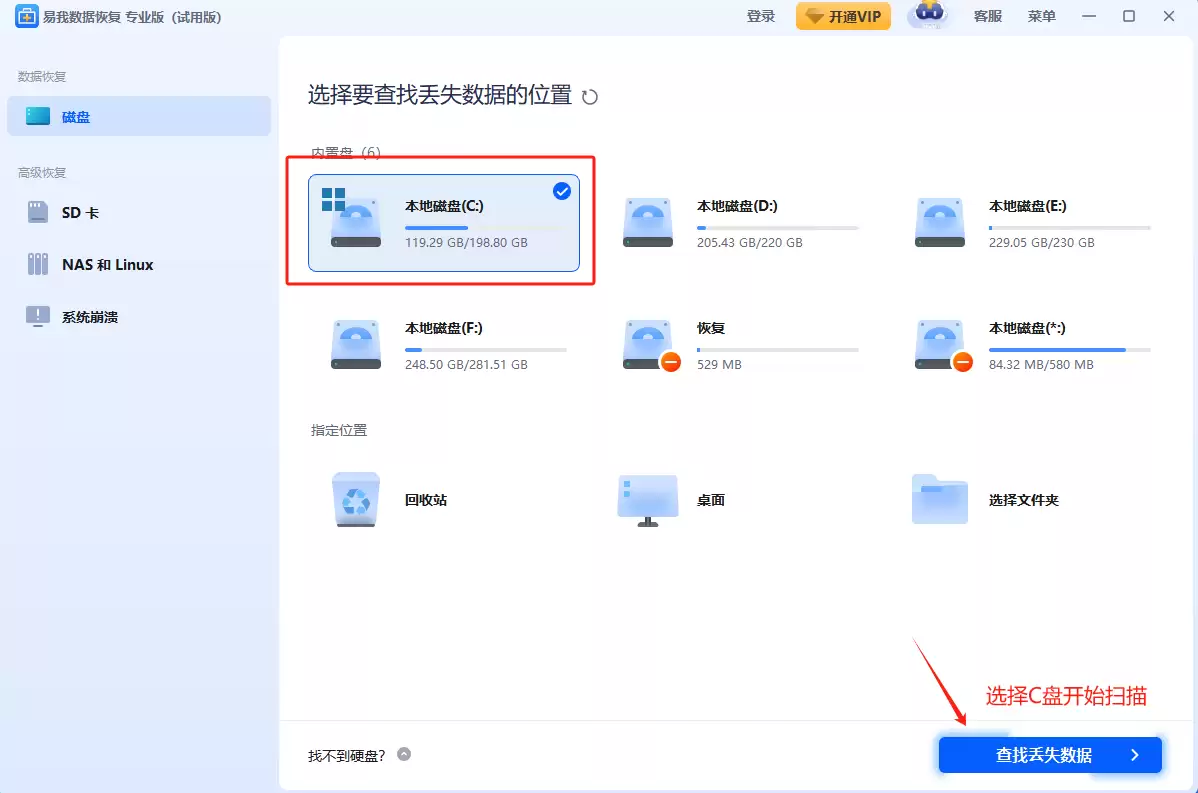Image resolution: width=1198 pixels, height=793 pixels.
Task: Select the Recycle Bin (回收站) icon
Action: click(355, 499)
